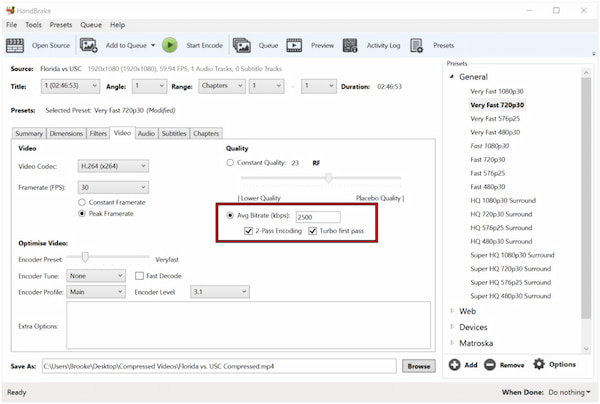Click the Preview toolbar icon
The height and width of the screenshot is (404, 600).
[x=295, y=45]
